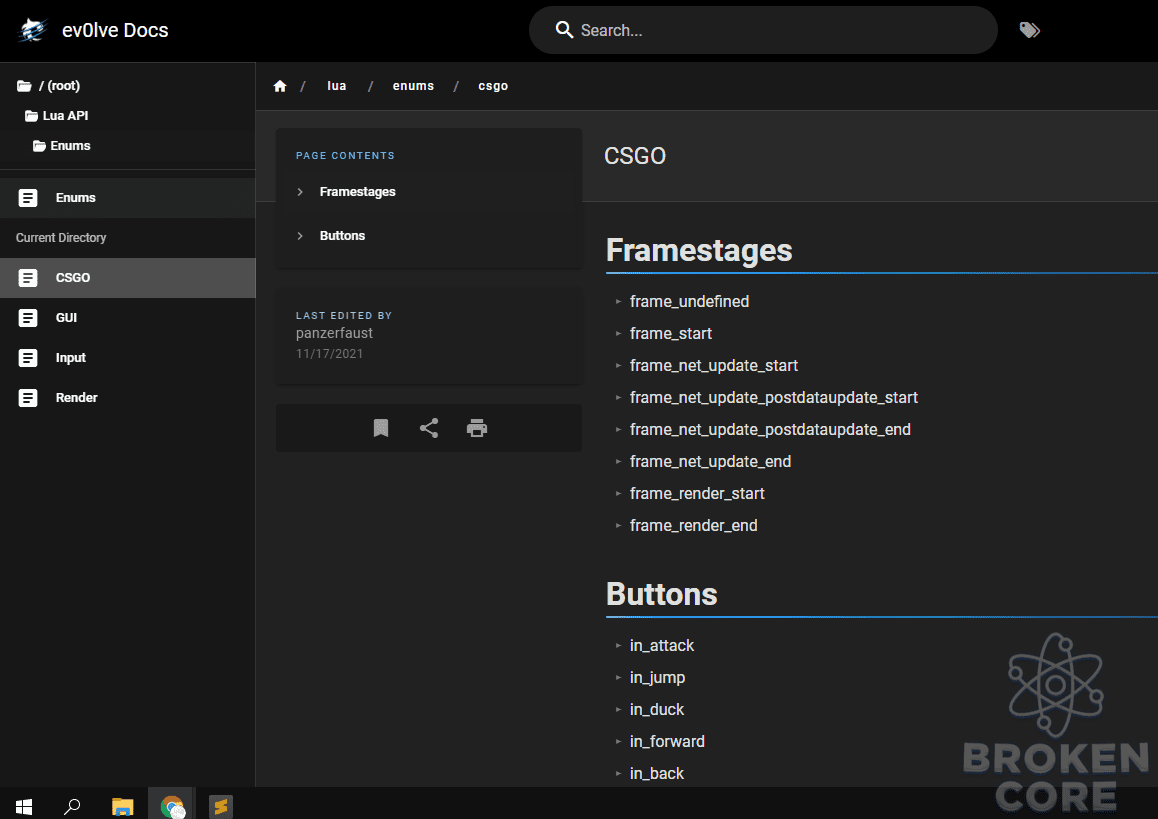Click the Enums folder icon in tree
The width and height of the screenshot is (1158, 819).
pos(39,146)
